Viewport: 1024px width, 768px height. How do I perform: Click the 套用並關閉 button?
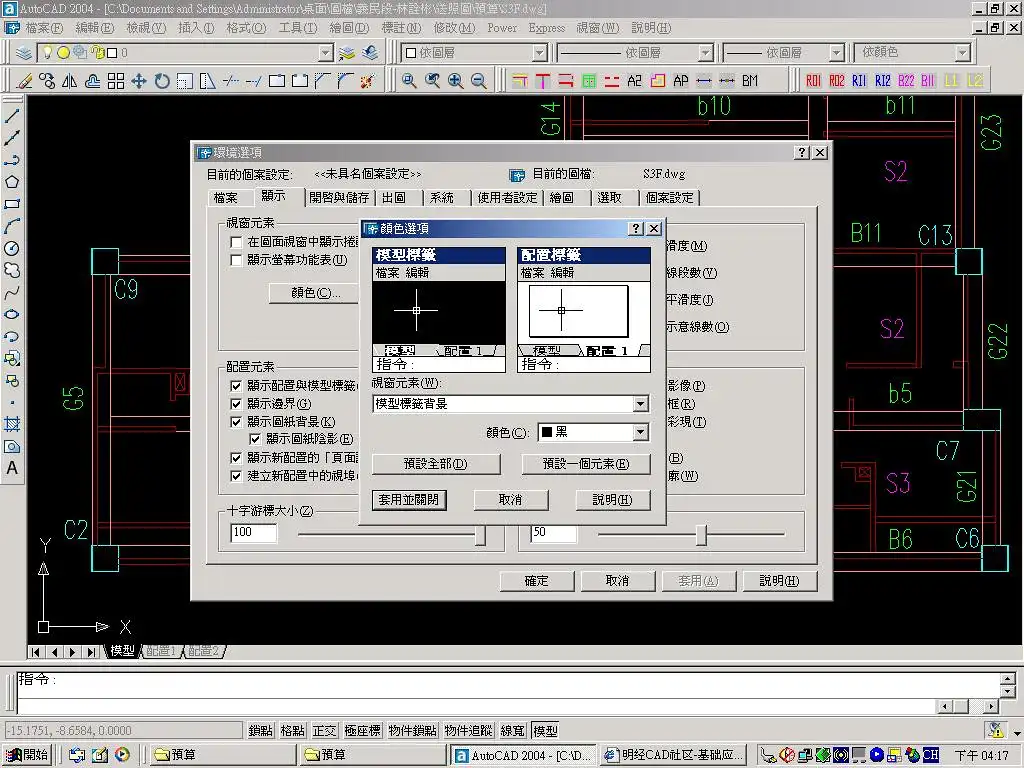point(409,500)
